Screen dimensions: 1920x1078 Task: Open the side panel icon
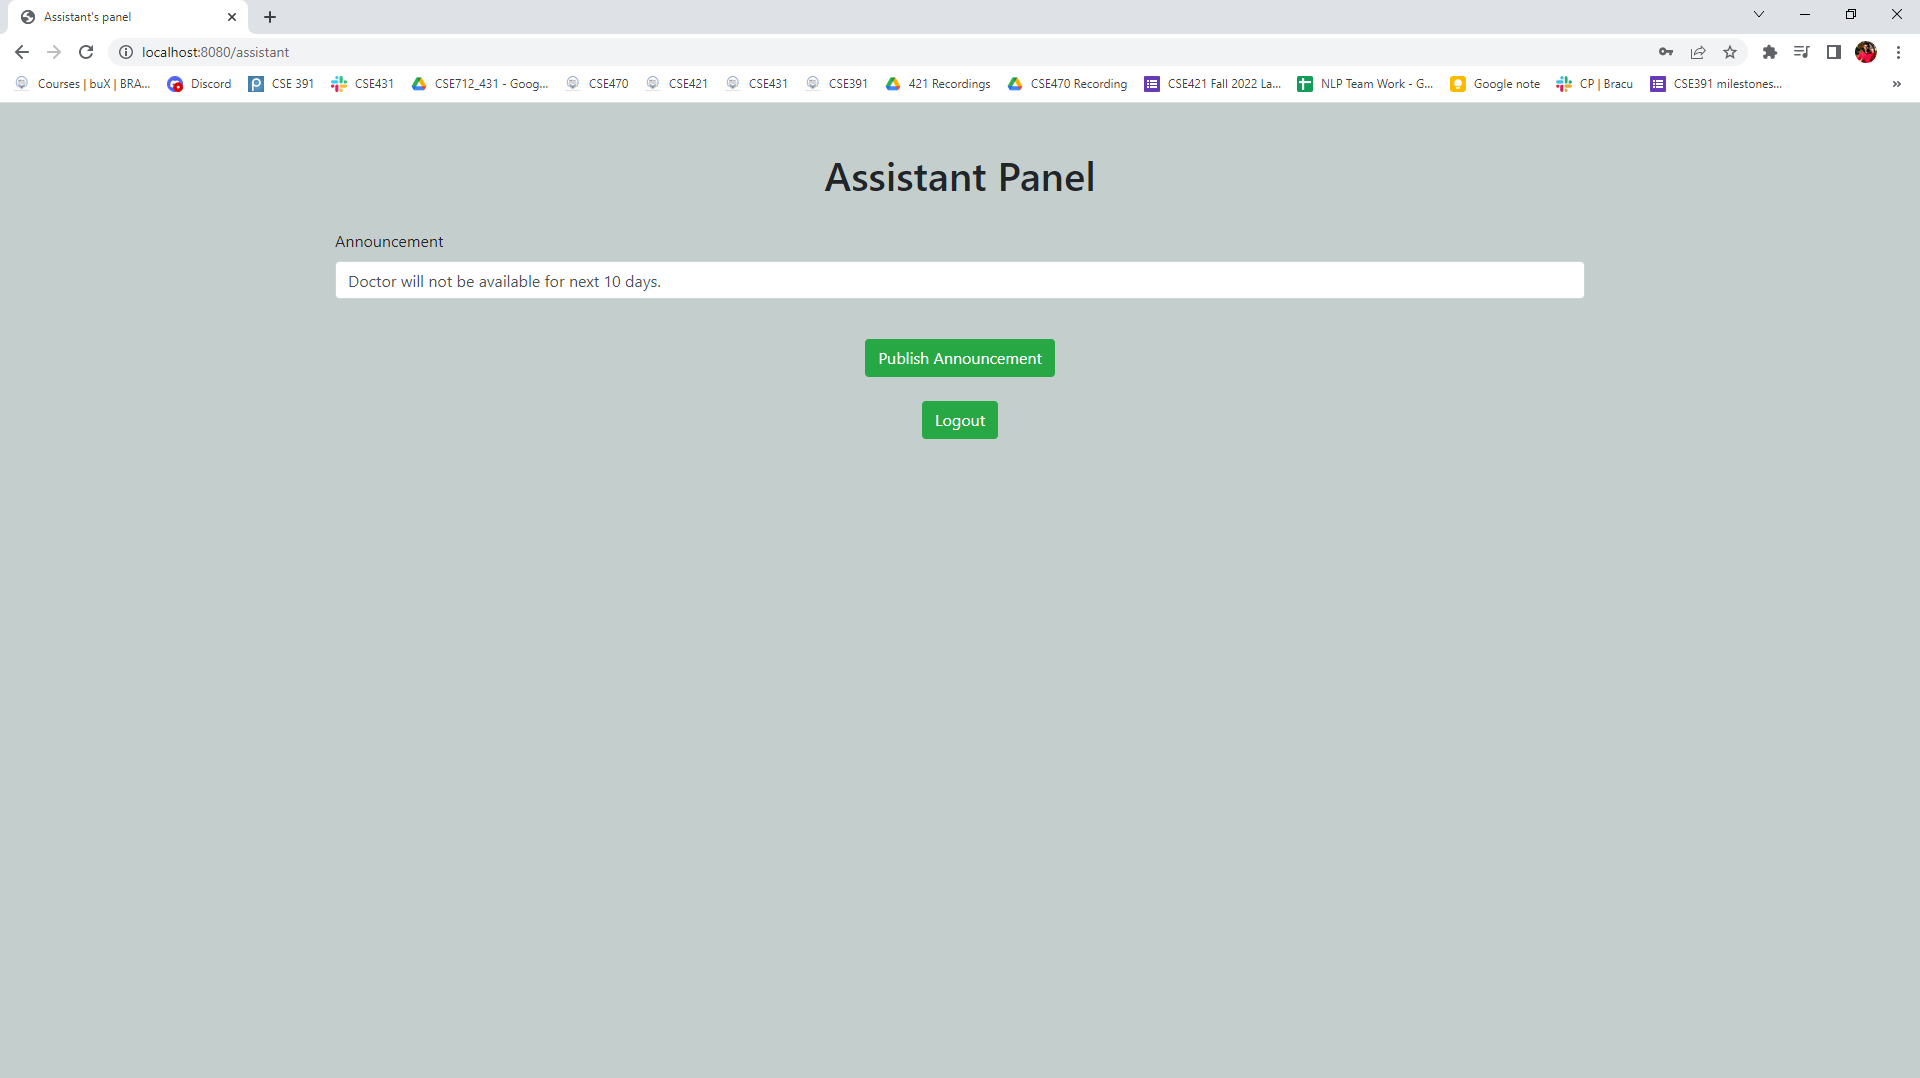pyautogui.click(x=1834, y=52)
